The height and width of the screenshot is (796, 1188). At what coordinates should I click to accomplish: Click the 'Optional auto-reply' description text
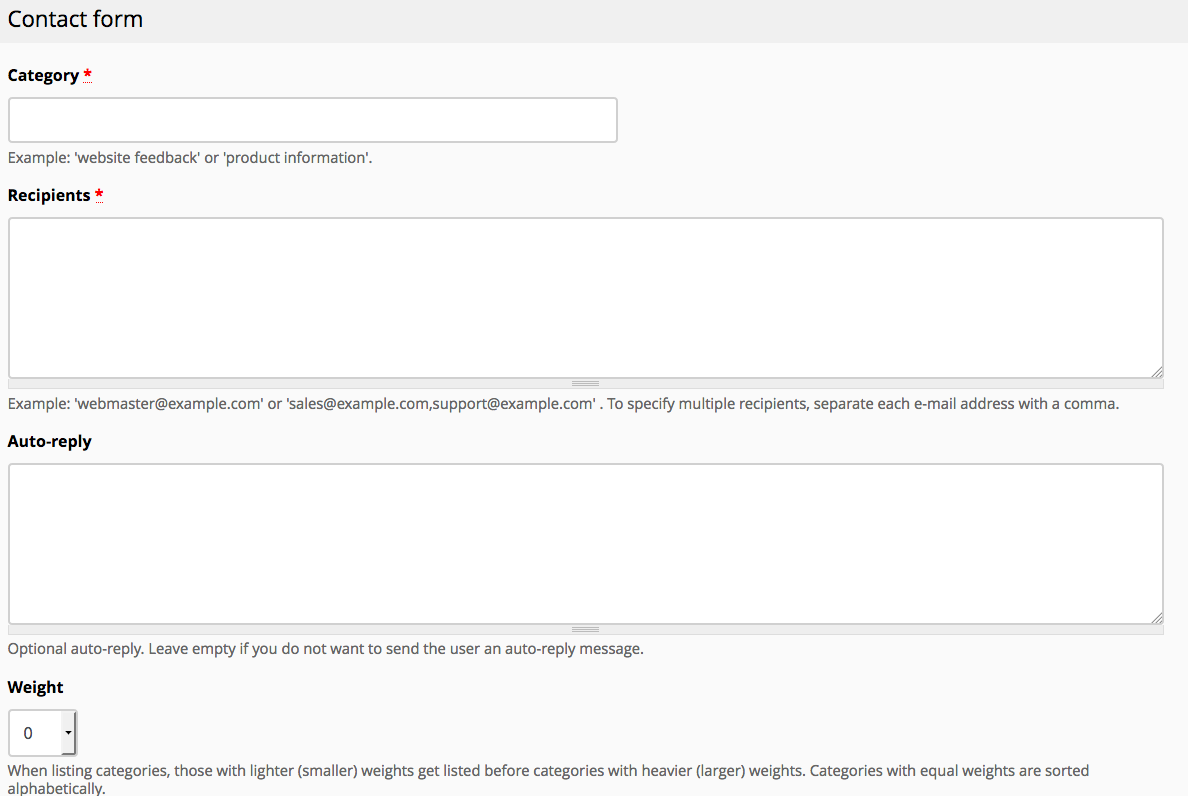[x=326, y=649]
